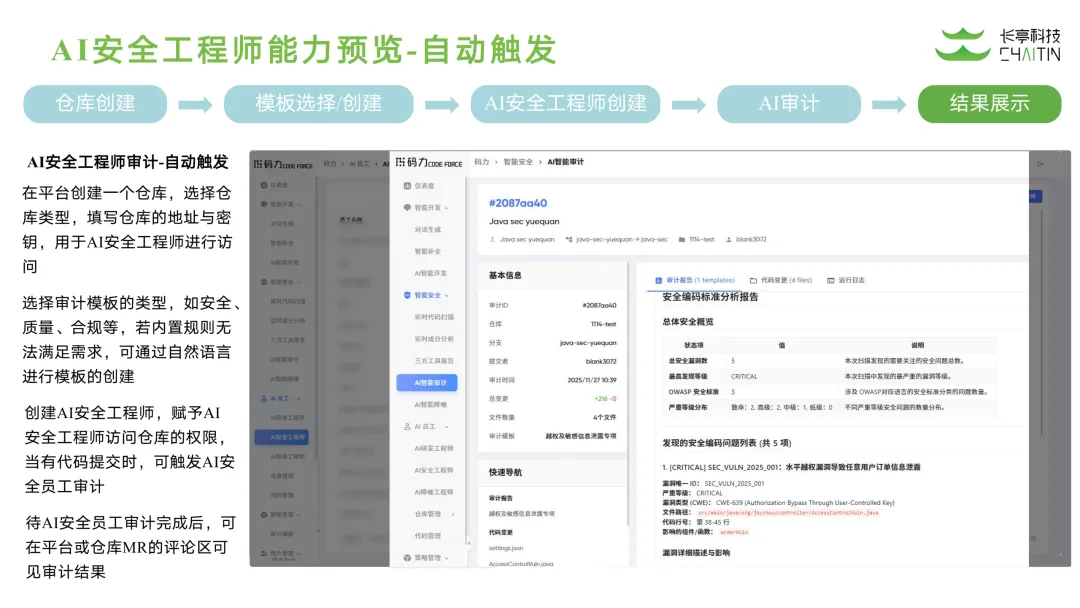This screenshot has width=1080, height=608.
Task: Click the 策略管理 cube icon
Action: (x=407, y=558)
